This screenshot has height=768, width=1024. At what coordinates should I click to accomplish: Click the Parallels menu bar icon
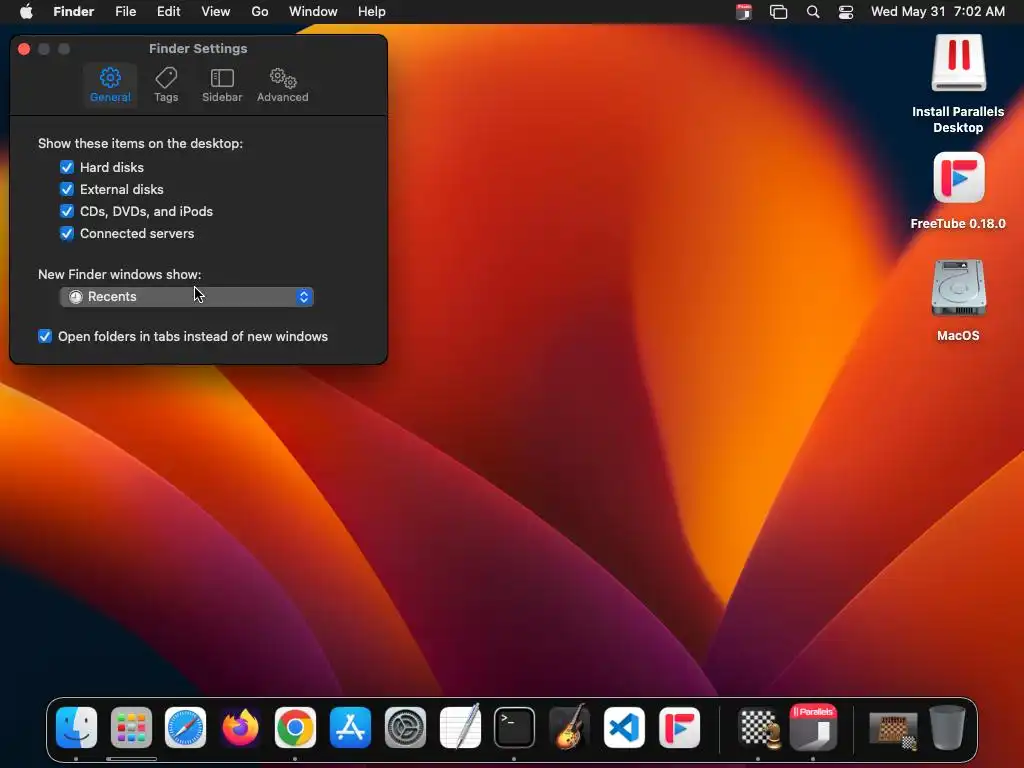click(744, 12)
